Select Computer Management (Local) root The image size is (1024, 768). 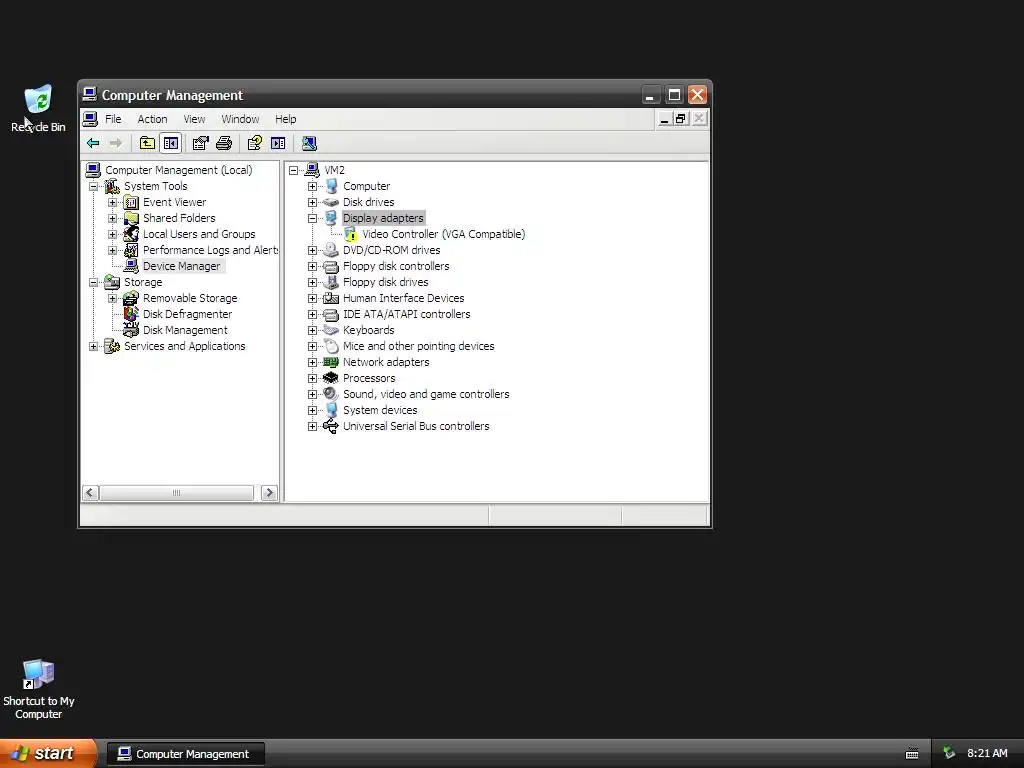tap(178, 170)
